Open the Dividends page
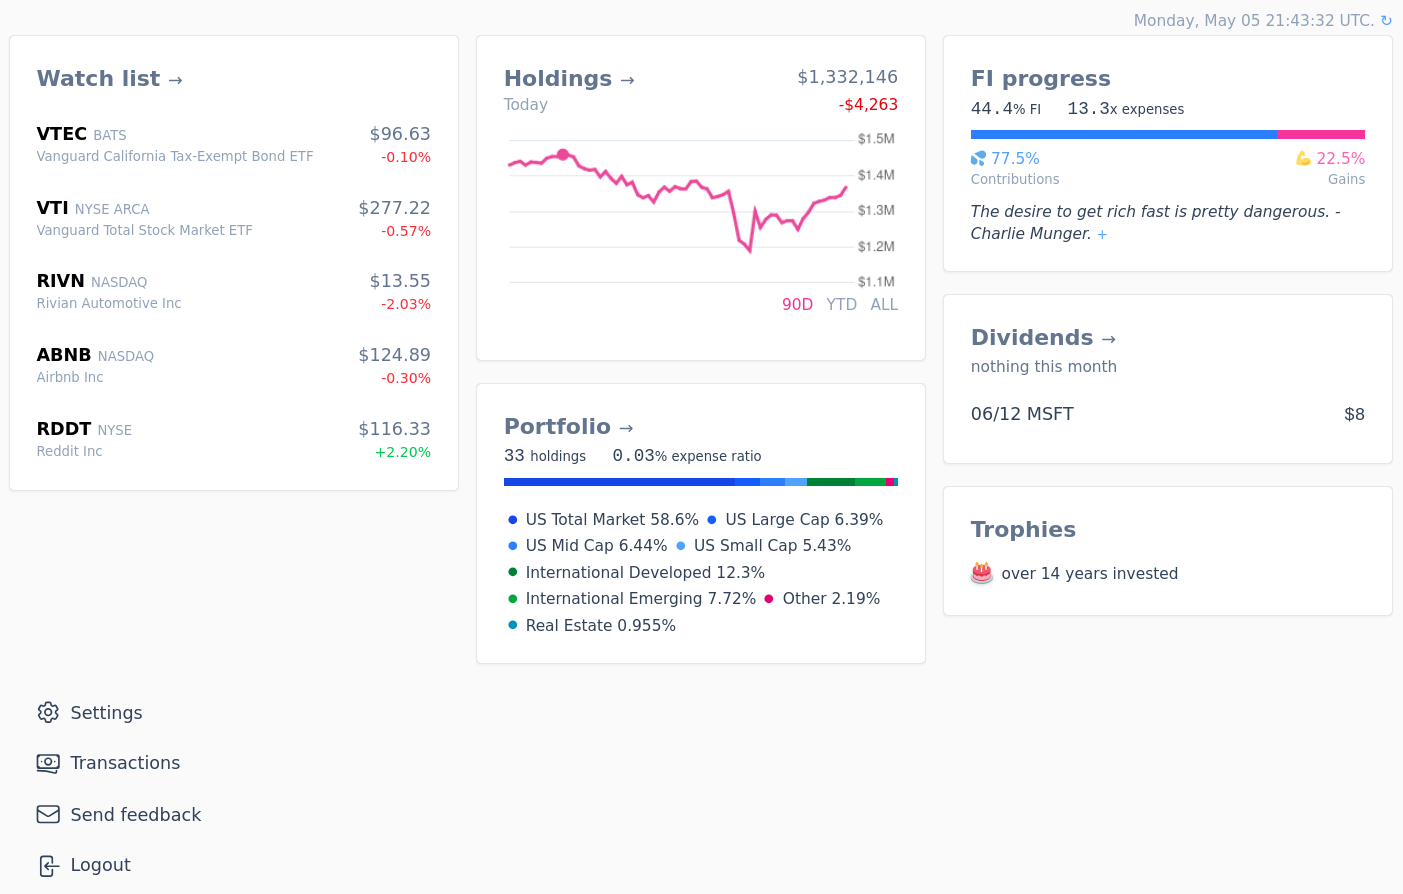1403x894 pixels. 1043,338
